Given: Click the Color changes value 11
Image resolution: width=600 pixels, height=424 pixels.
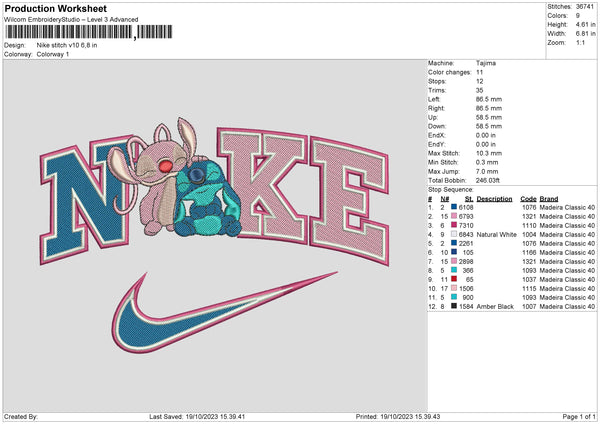Looking at the screenshot, I should [479, 72].
